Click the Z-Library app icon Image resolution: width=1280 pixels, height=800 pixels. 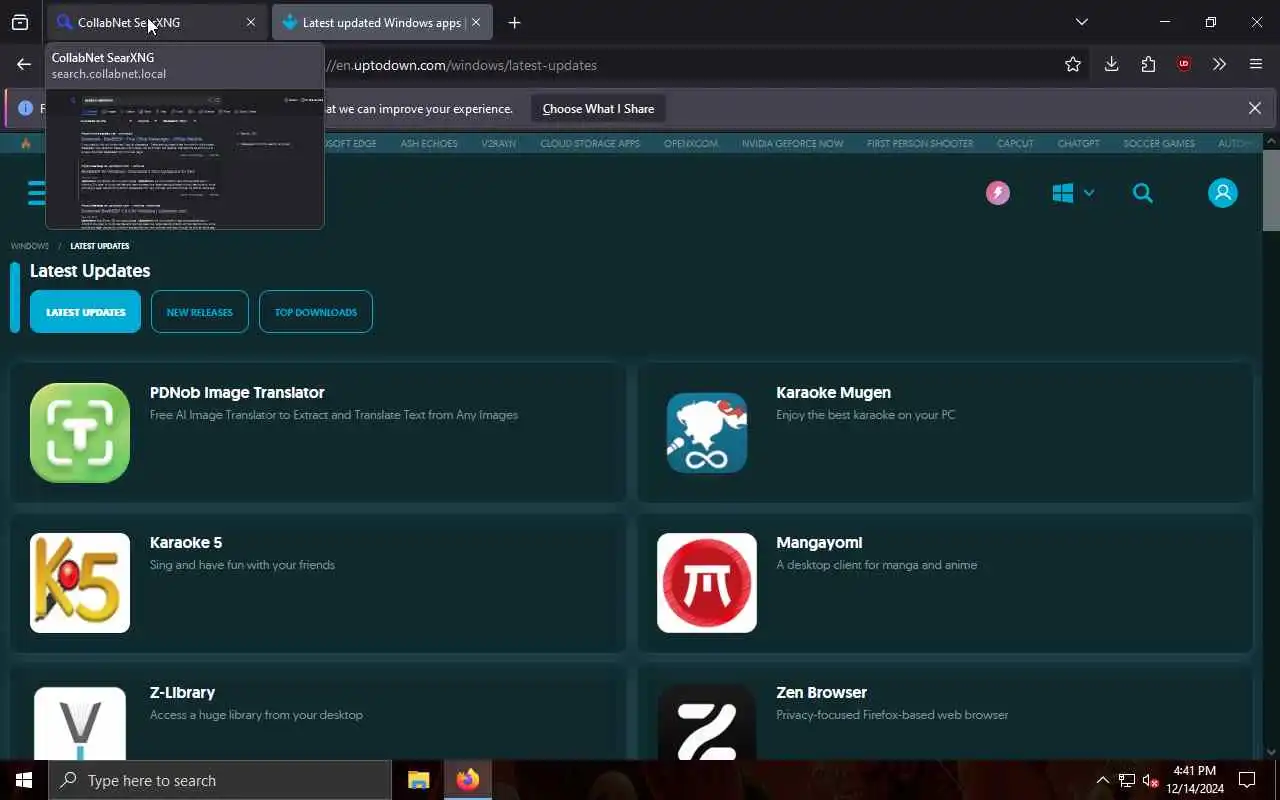click(80, 721)
